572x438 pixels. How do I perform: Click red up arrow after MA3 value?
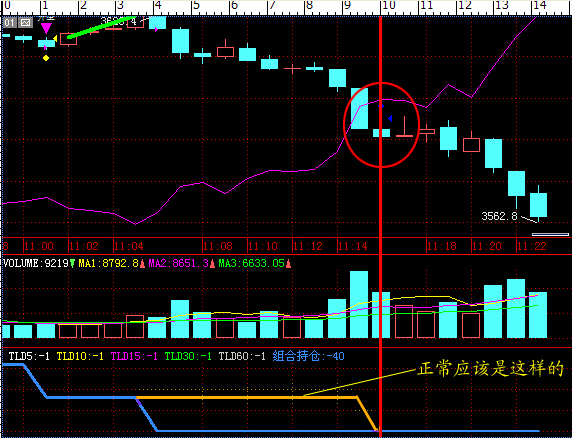point(289,263)
